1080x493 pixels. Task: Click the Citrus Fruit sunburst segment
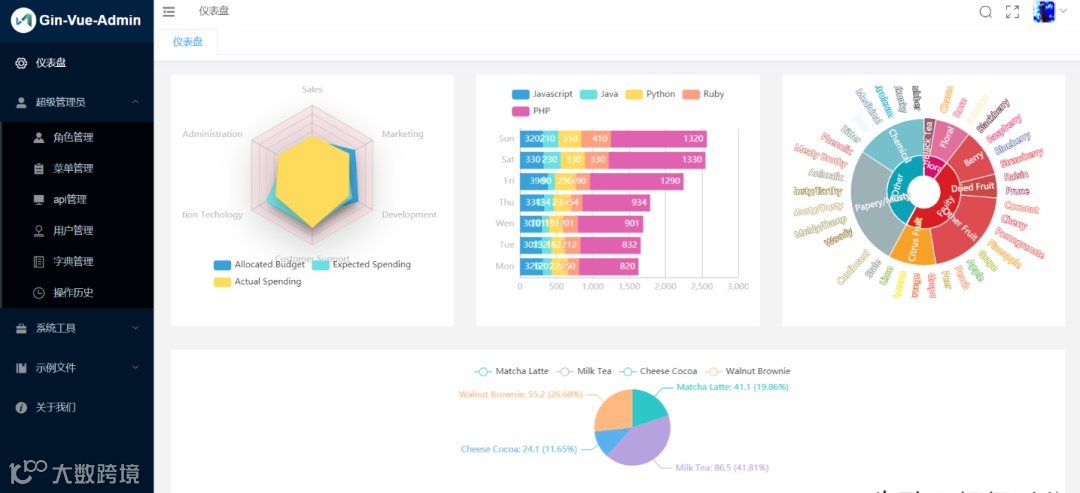point(913,244)
